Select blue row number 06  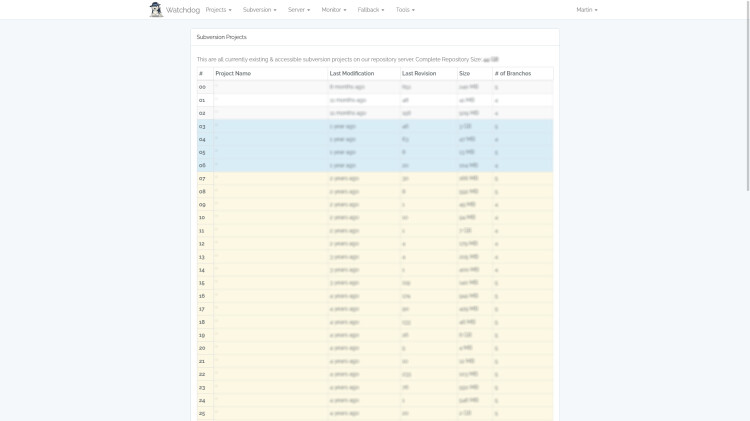[x=375, y=166]
